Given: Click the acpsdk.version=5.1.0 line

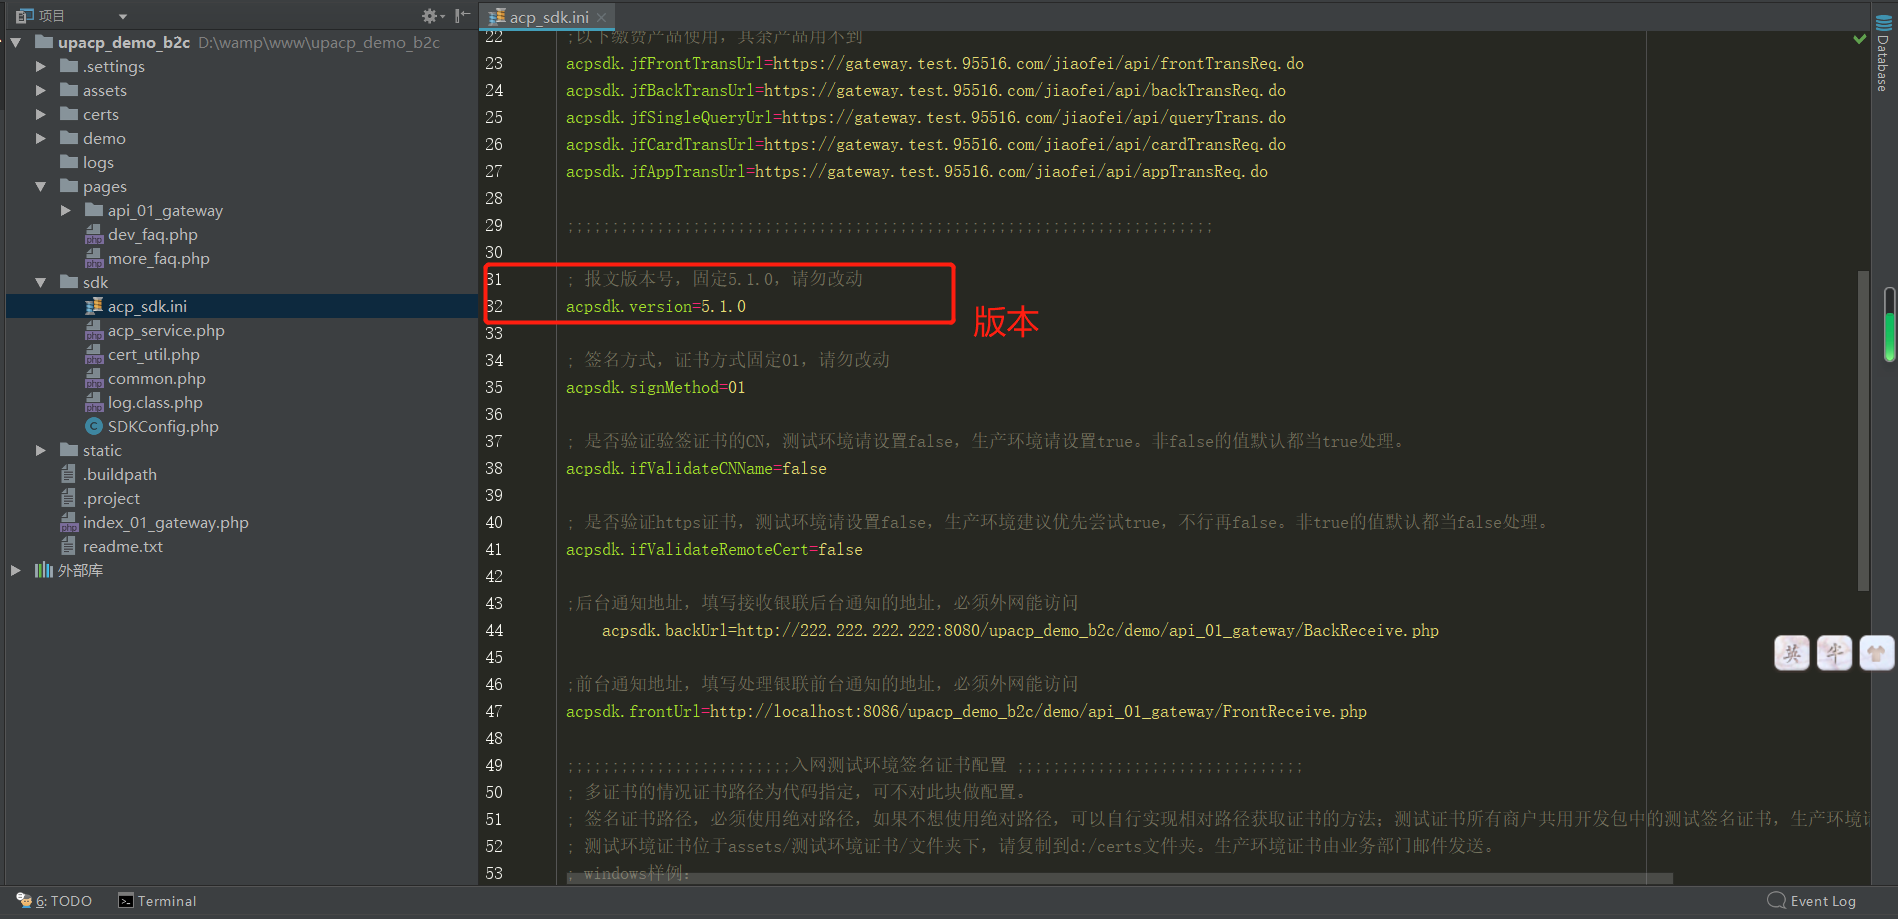Looking at the screenshot, I should [656, 307].
